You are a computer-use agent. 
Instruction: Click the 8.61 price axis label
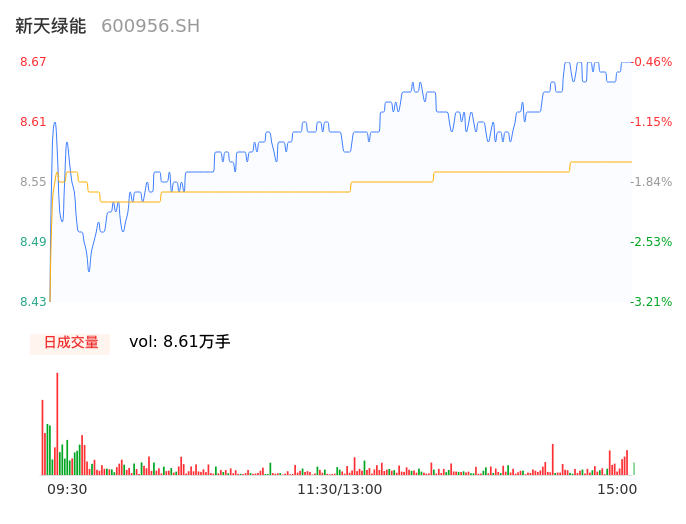coord(33,122)
